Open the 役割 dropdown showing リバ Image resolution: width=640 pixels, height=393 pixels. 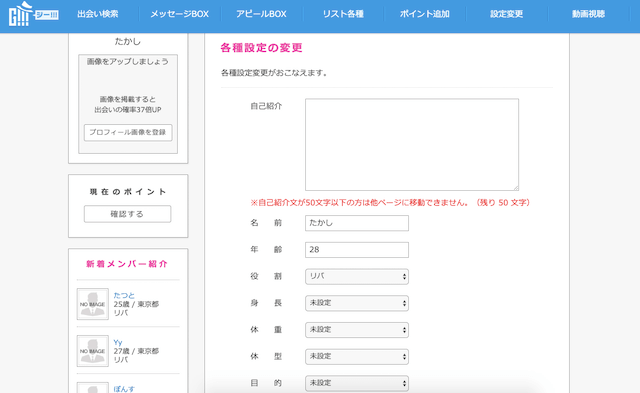[x=357, y=276]
